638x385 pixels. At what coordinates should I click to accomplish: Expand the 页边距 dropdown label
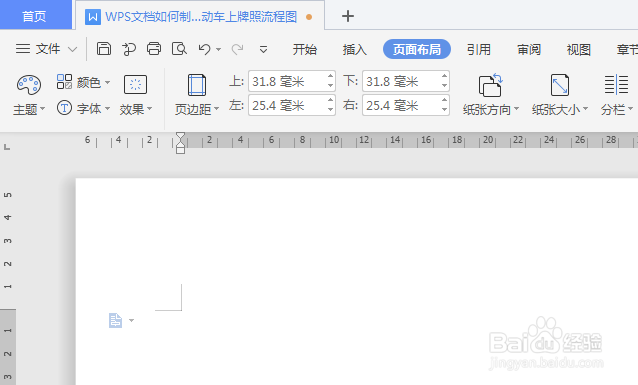click(x=197, y=109)
